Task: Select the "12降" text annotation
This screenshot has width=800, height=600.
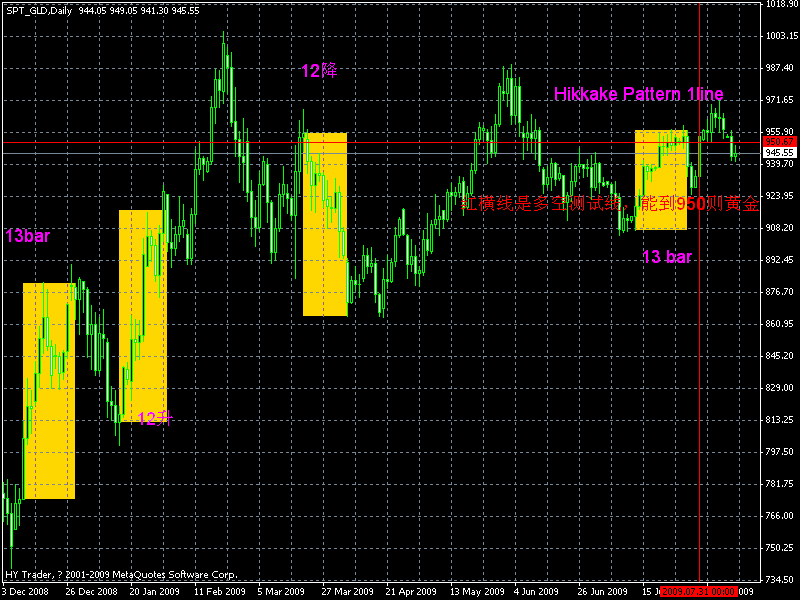Action: (x=318, y=70)
